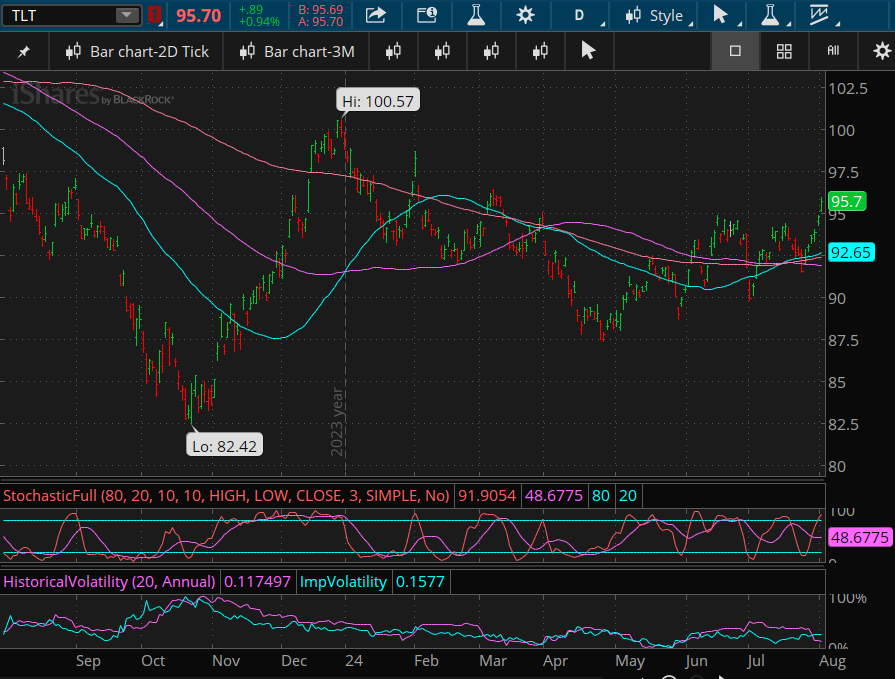Click the implied volatility value 0.1577
The image size is (895, 679).
tap(420, 582)
